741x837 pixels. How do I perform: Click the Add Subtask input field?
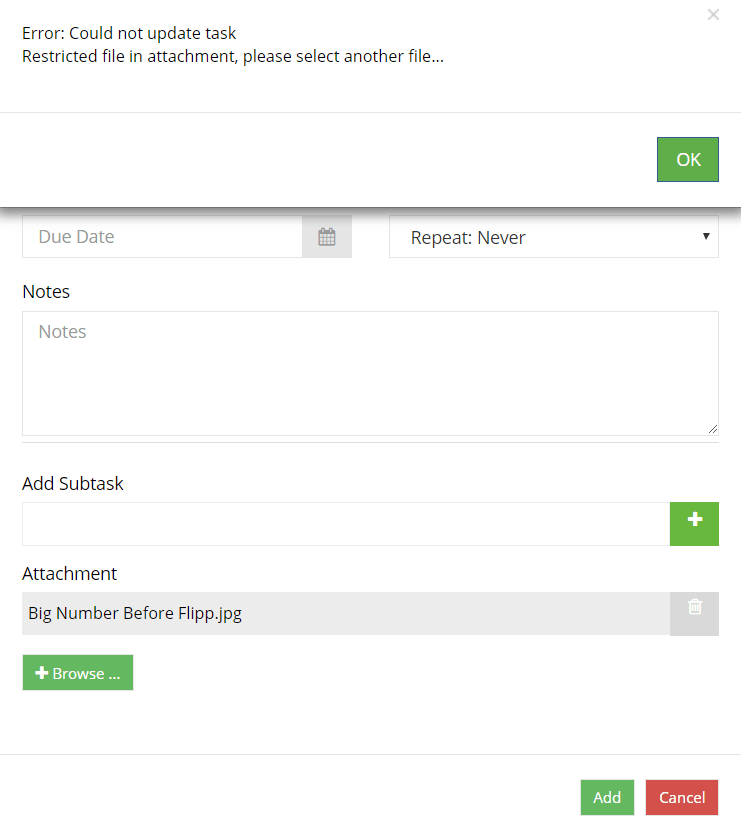tap(346, 524)
